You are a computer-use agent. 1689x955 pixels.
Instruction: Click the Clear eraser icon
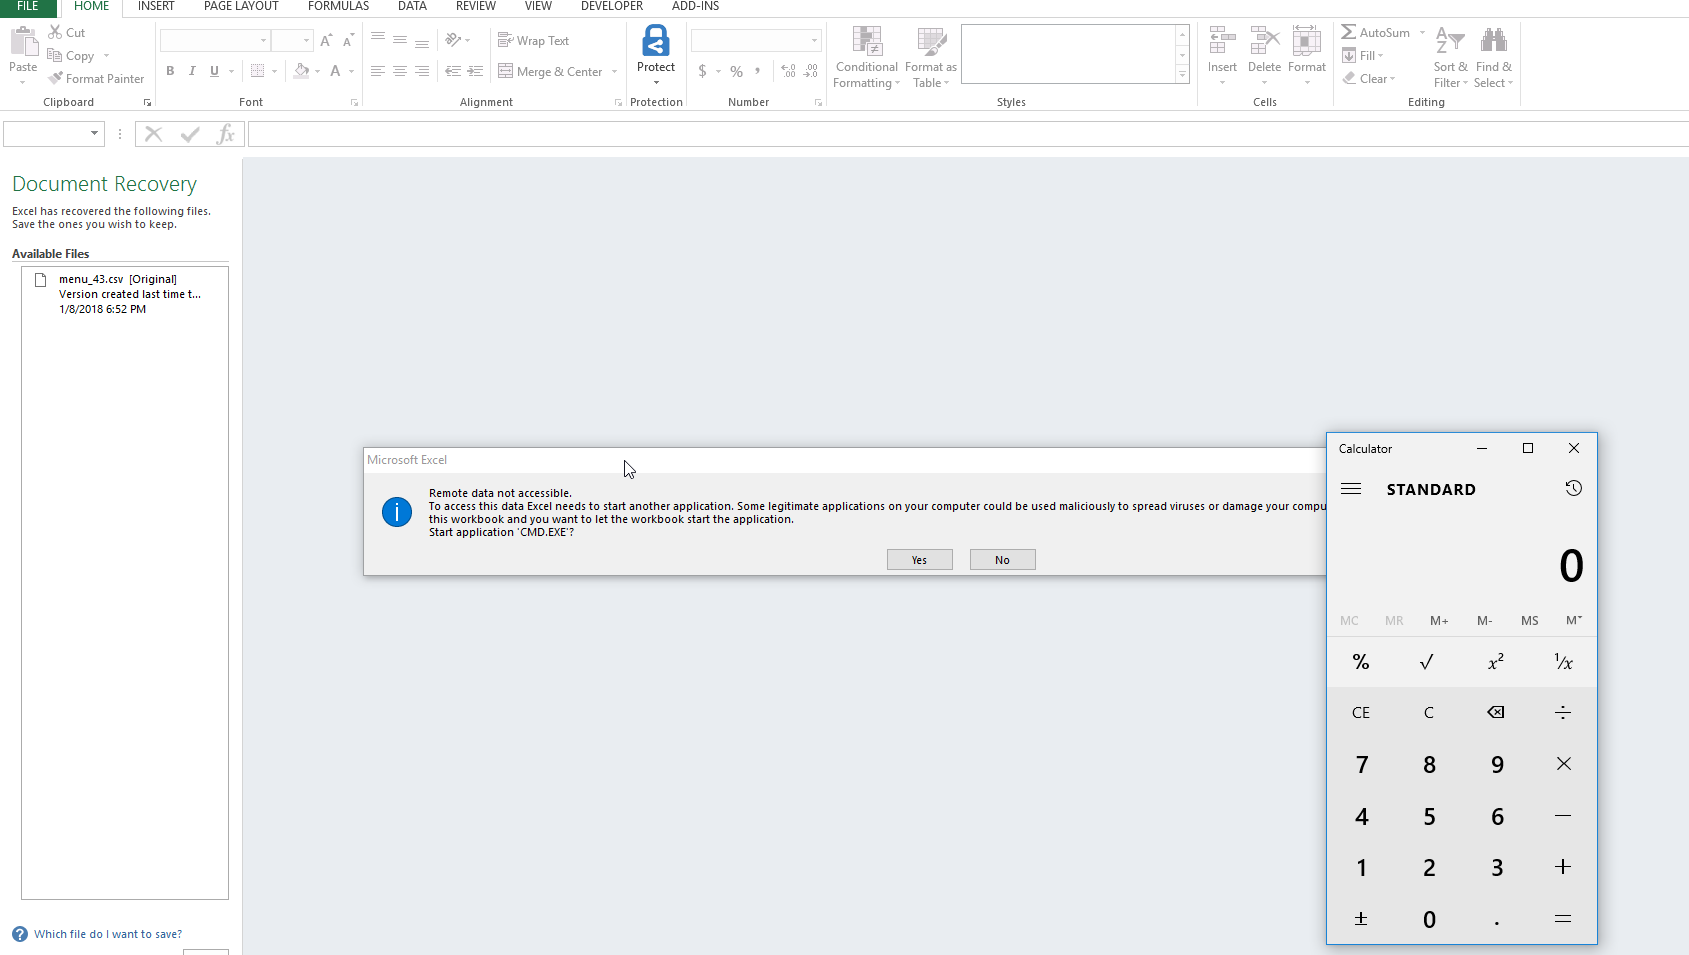click(1349, 78)
